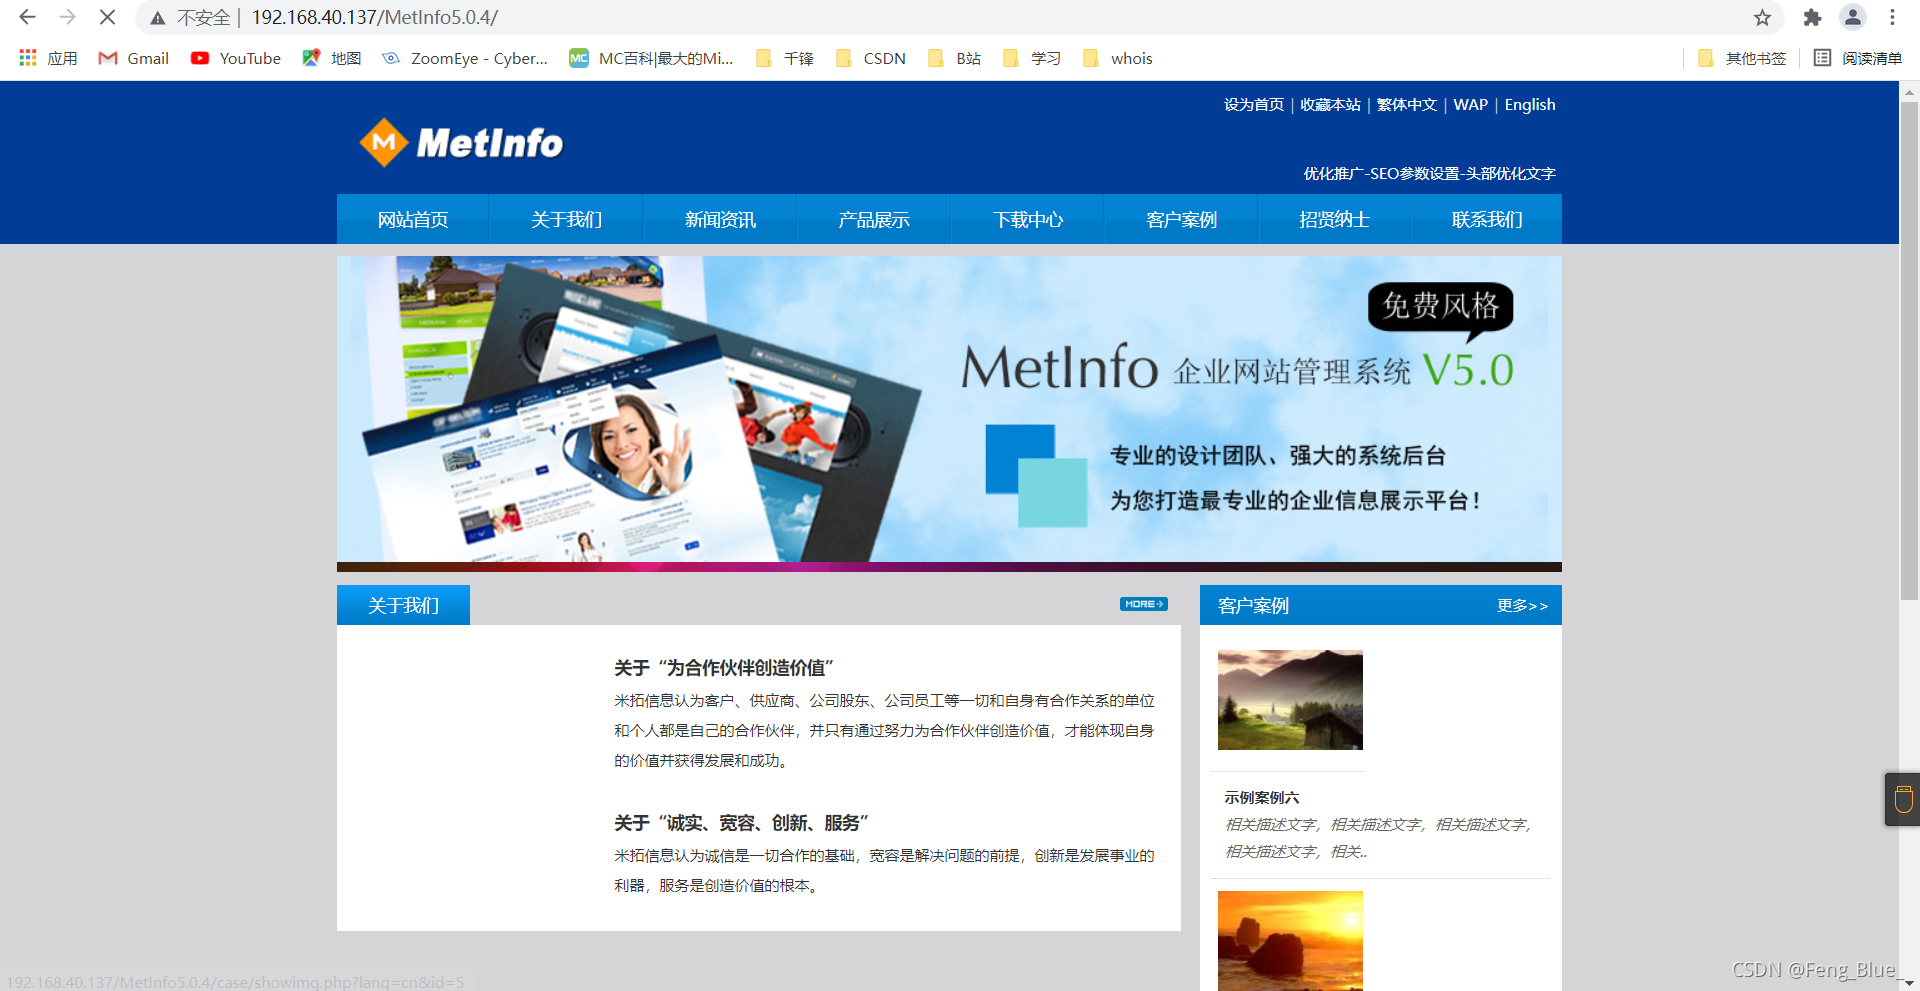Stop page loading with the X button
Image resolution: width=1920 pixels, height=991 pixels.
coord(107,17)
